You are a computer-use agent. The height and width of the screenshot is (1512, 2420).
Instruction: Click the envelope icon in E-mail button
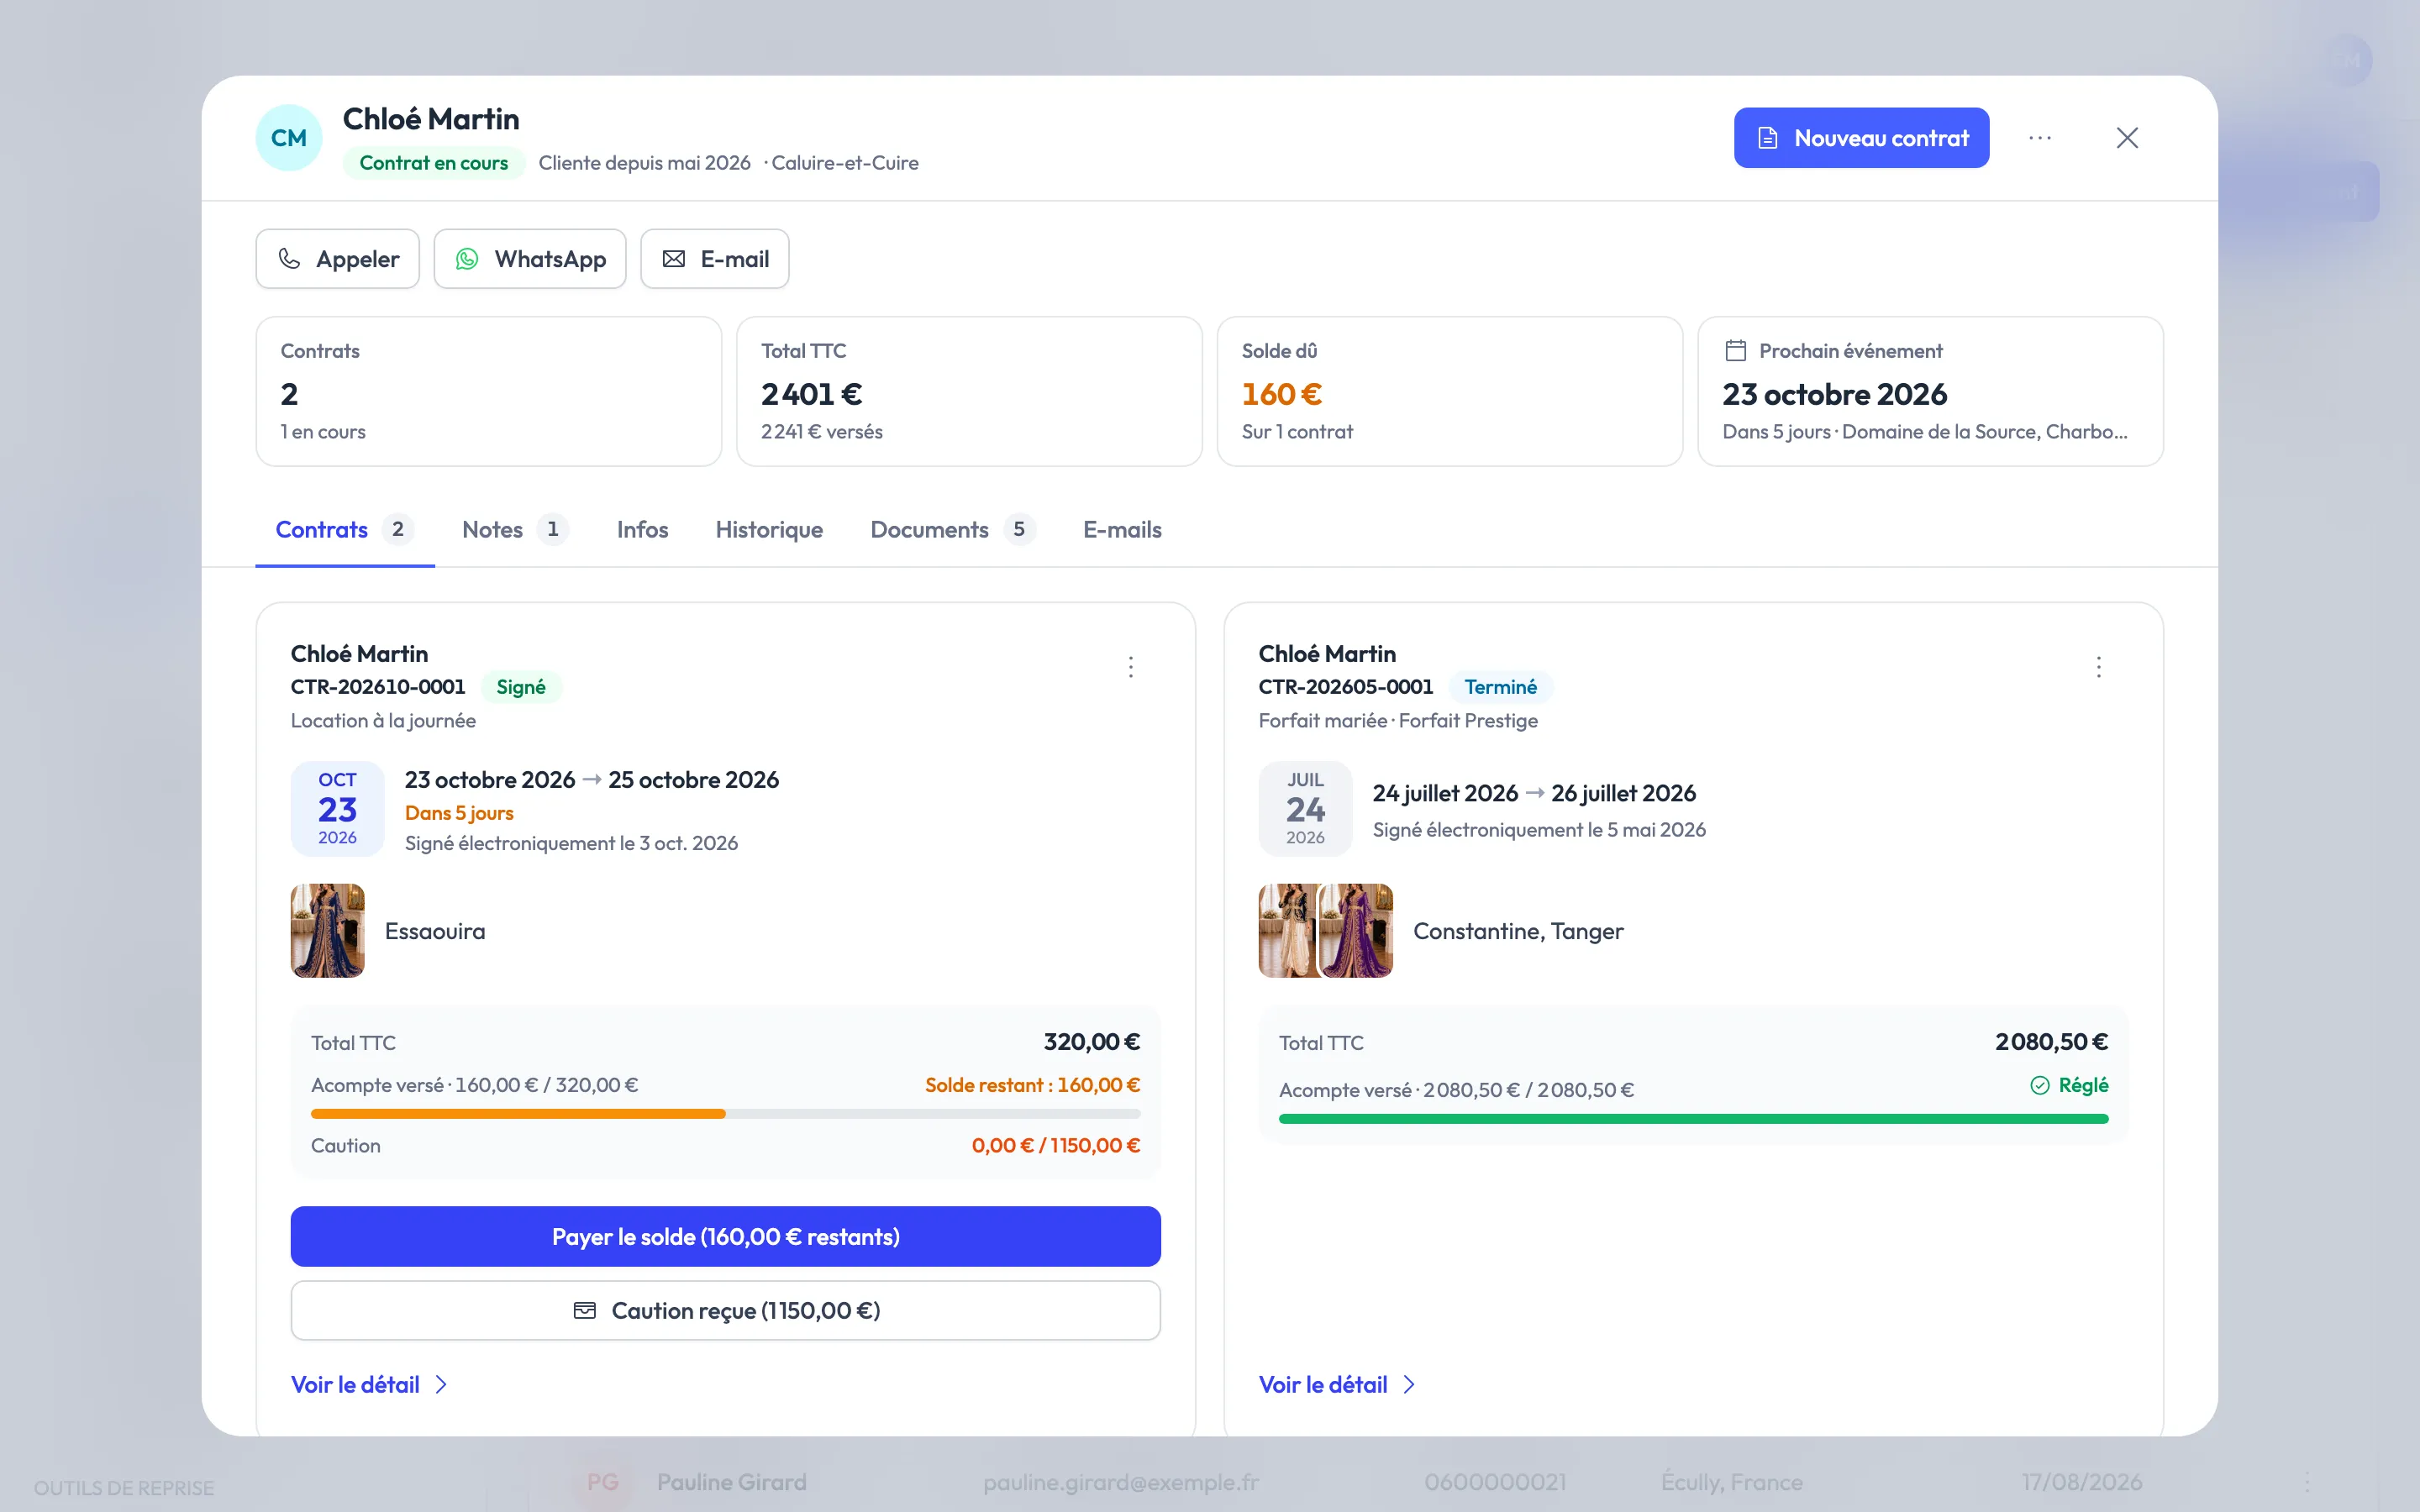pyautogui.click(x=674, y=259)
